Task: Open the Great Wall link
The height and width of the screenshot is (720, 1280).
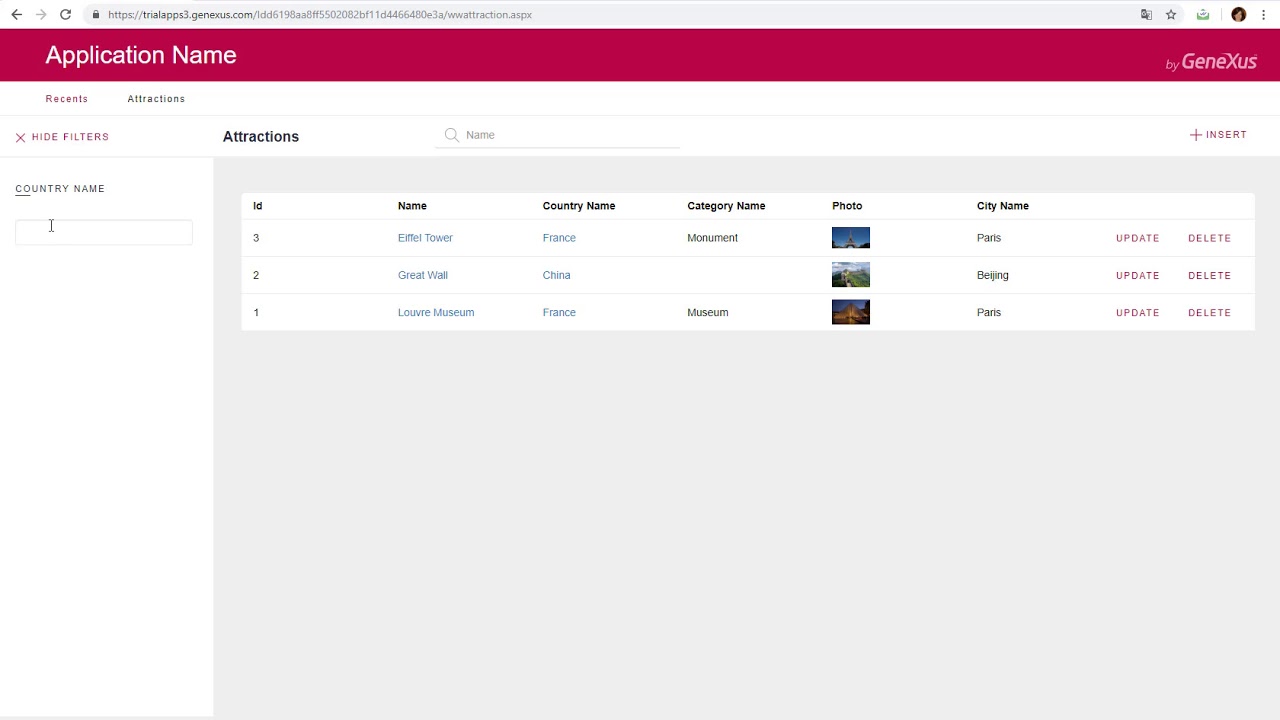Action: (x=423, y=275)
